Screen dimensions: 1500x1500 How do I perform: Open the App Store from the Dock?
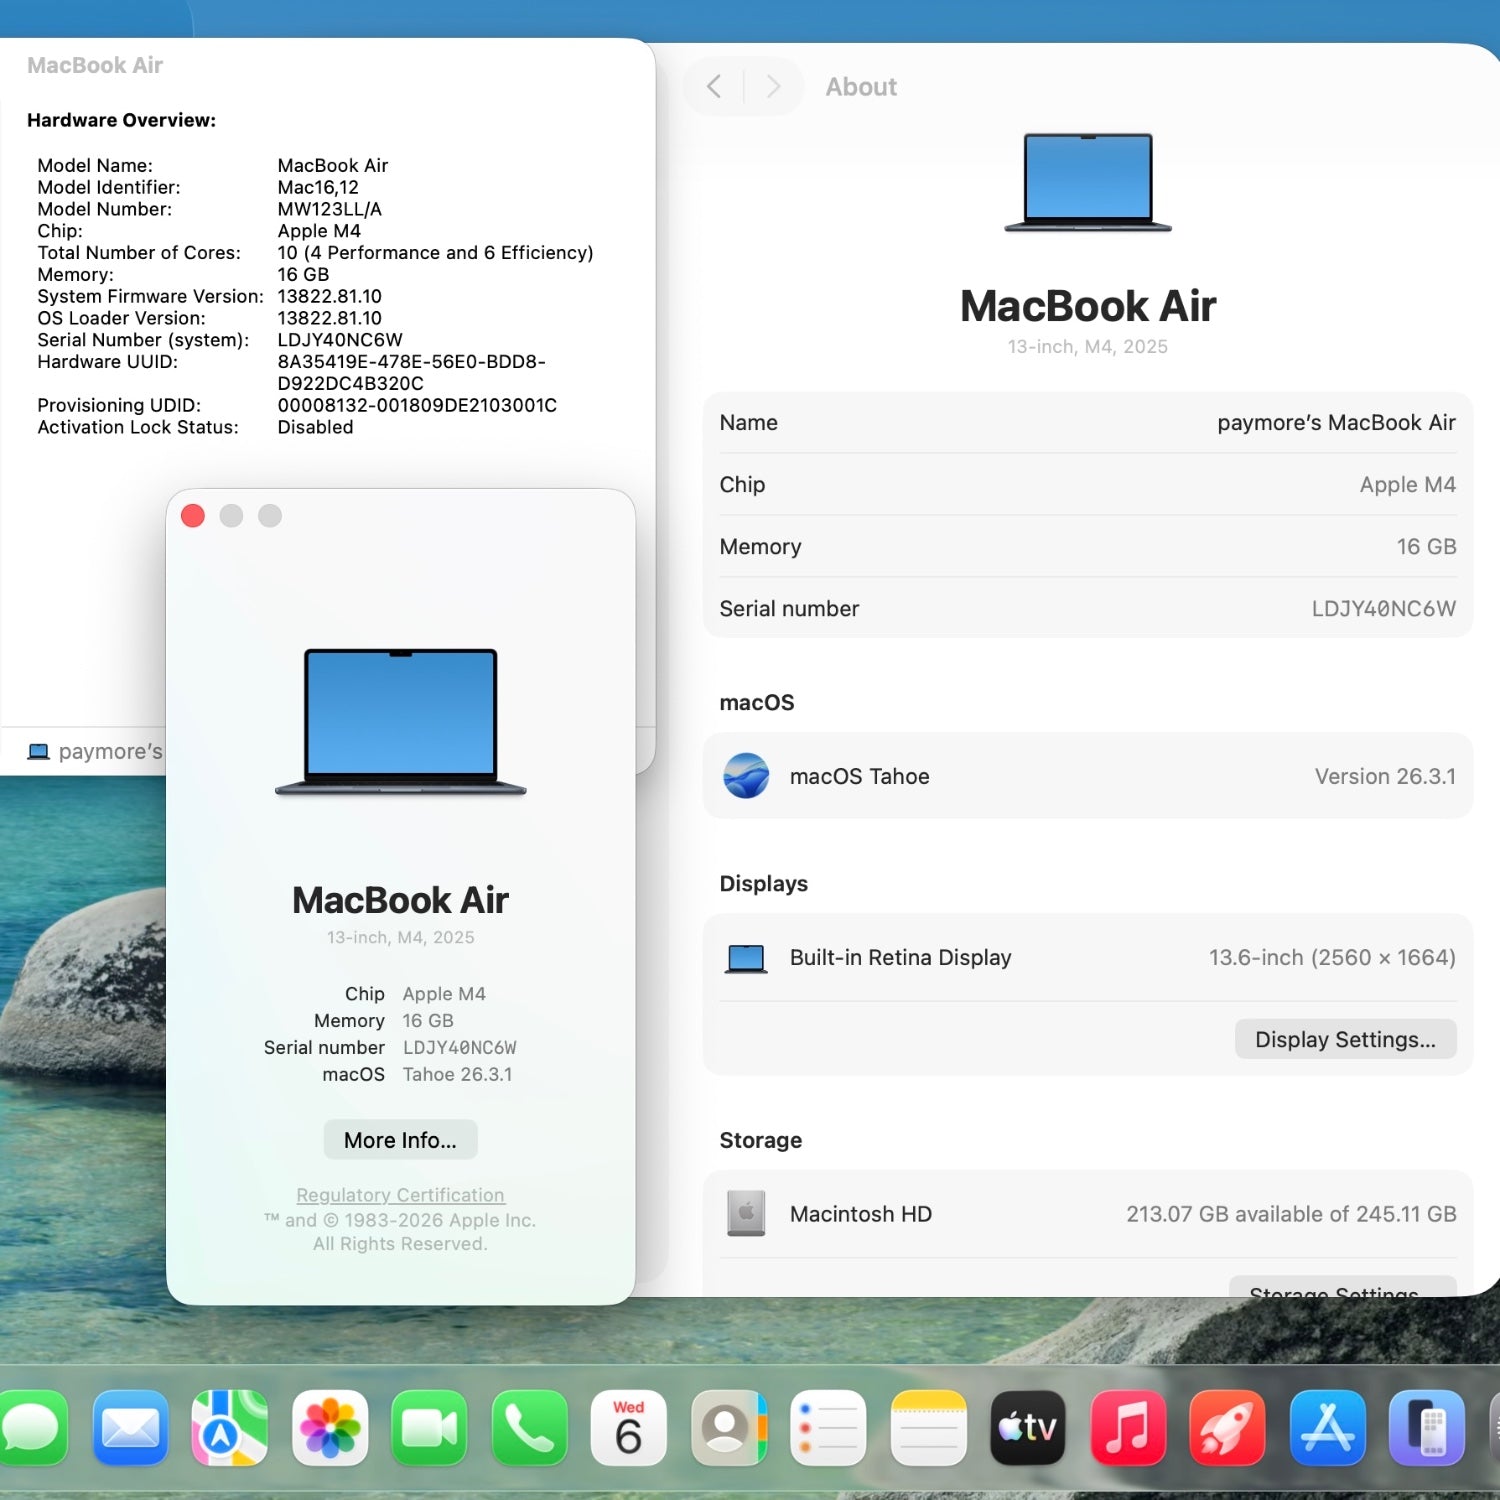point(1327,1427)
